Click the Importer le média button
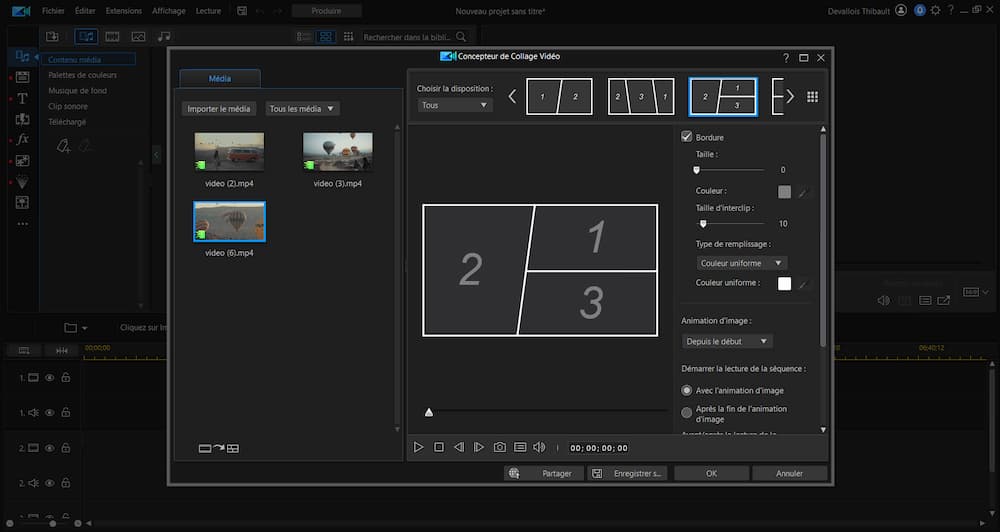Screen dimensions: 1000x532 (x=219, y=109)
